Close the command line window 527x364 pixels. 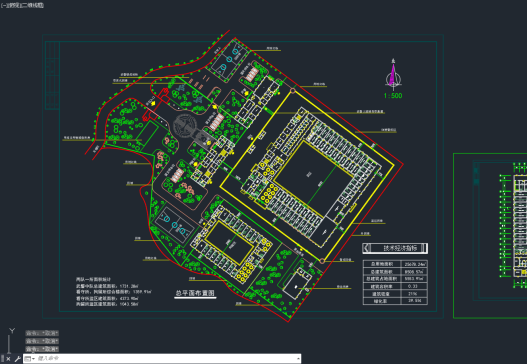pyautogui.click(x=8, y=359)
